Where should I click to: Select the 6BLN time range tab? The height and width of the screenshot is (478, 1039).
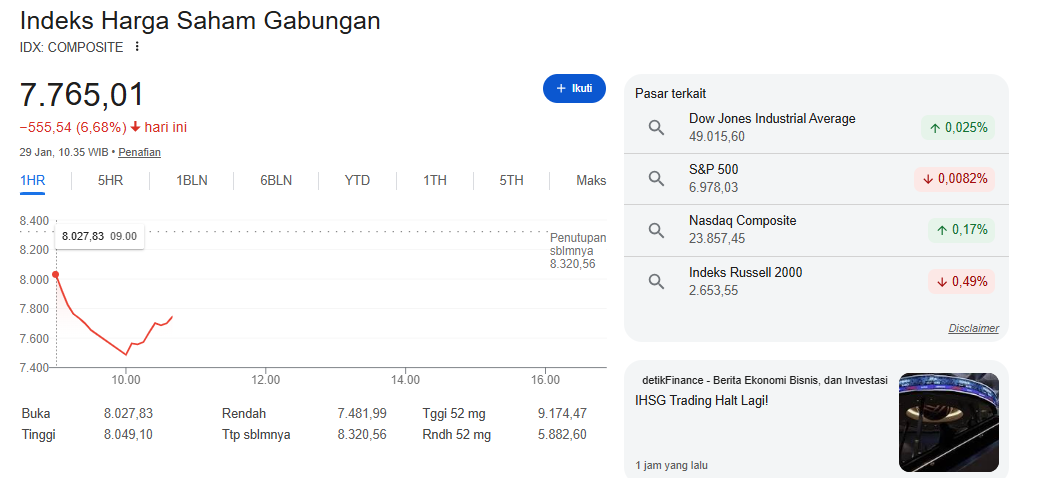[276, 180]
